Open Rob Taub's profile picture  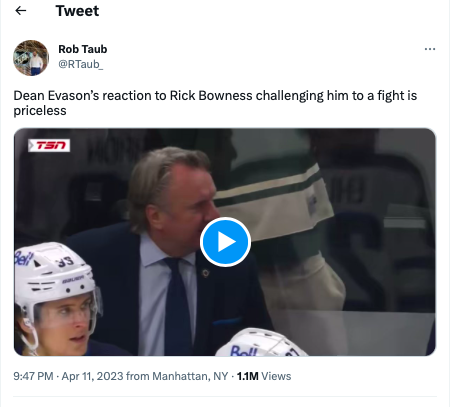(x=31, y=58)
